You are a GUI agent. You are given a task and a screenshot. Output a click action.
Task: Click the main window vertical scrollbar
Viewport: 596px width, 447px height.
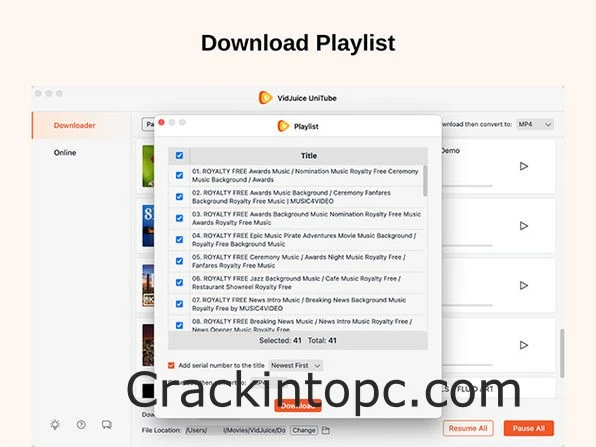click(x=562, y=353)
